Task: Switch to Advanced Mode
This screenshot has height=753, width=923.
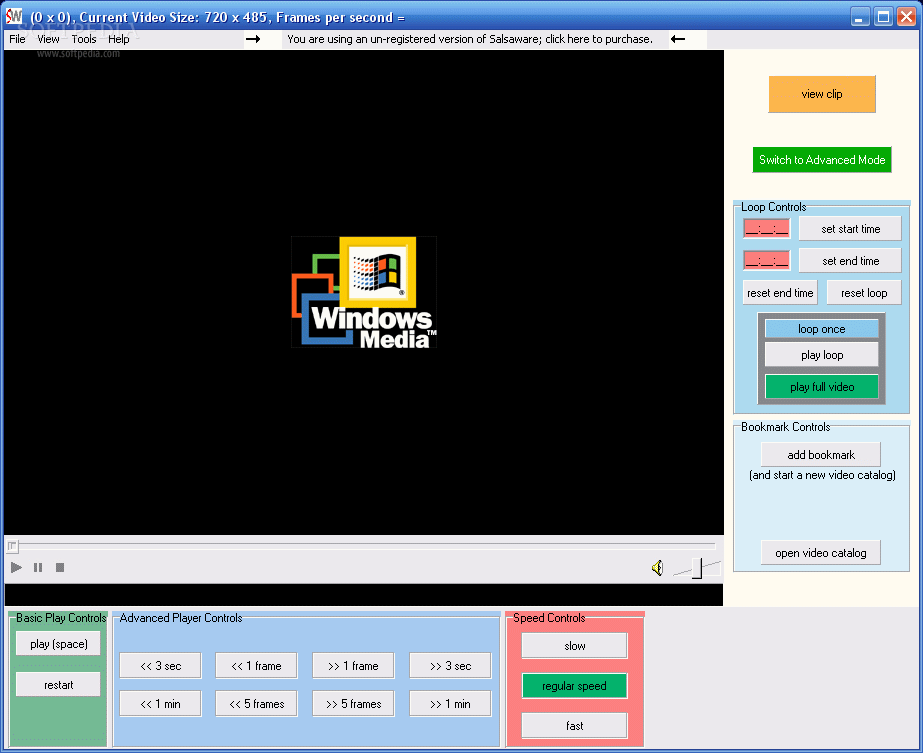Action: [x=822, y=160]
